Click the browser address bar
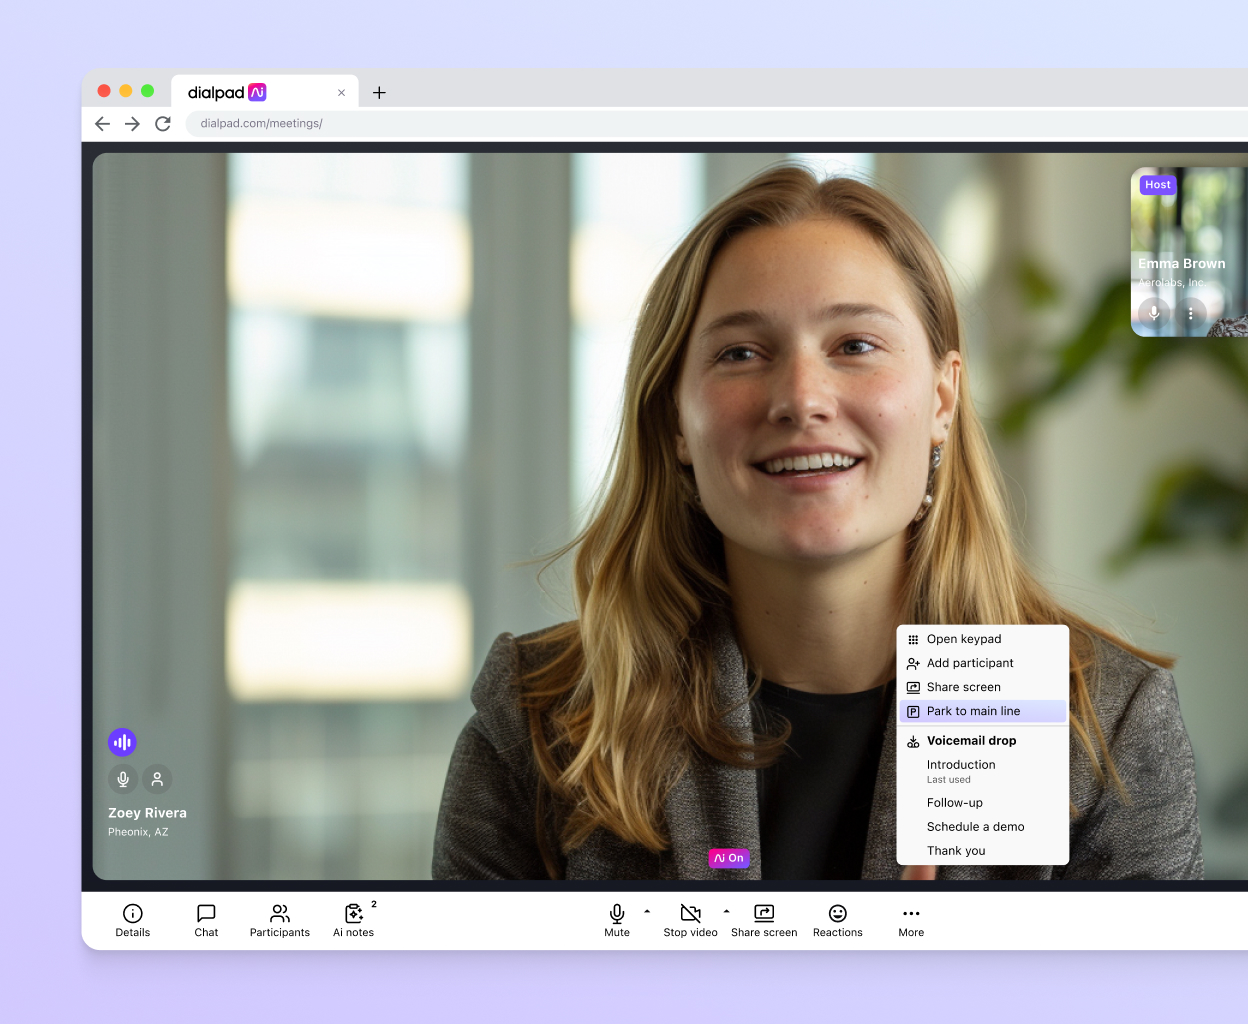This screenshot has height=1024, width=1248. 400,123
